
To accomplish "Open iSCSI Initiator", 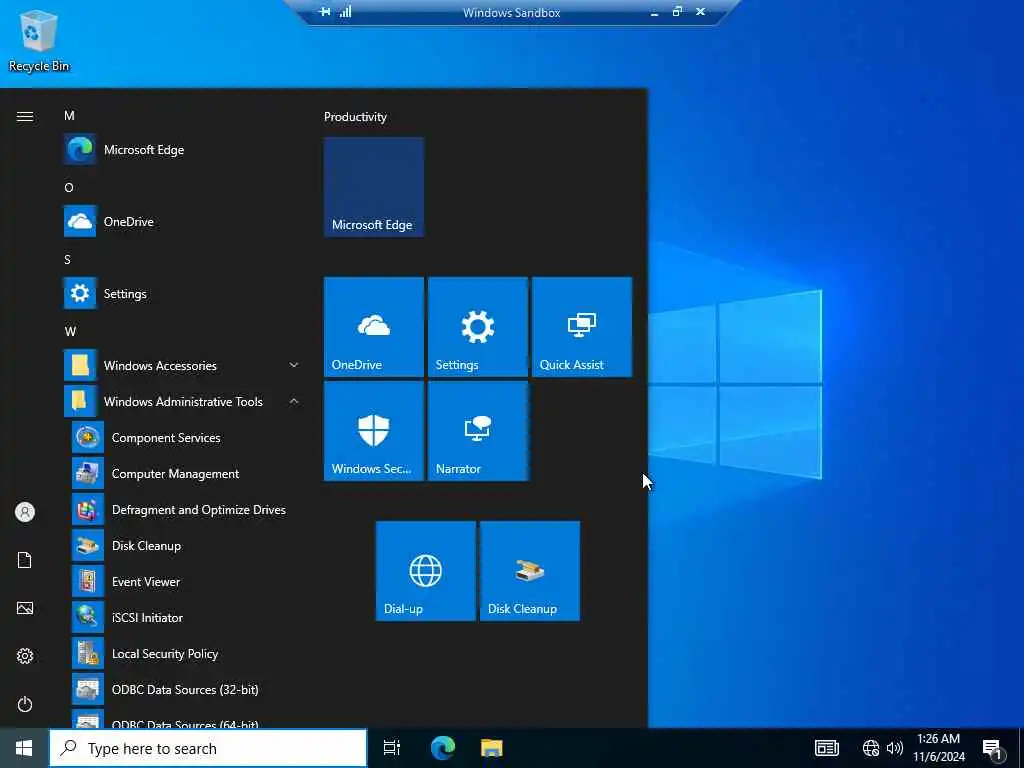I will pos(186,617).
